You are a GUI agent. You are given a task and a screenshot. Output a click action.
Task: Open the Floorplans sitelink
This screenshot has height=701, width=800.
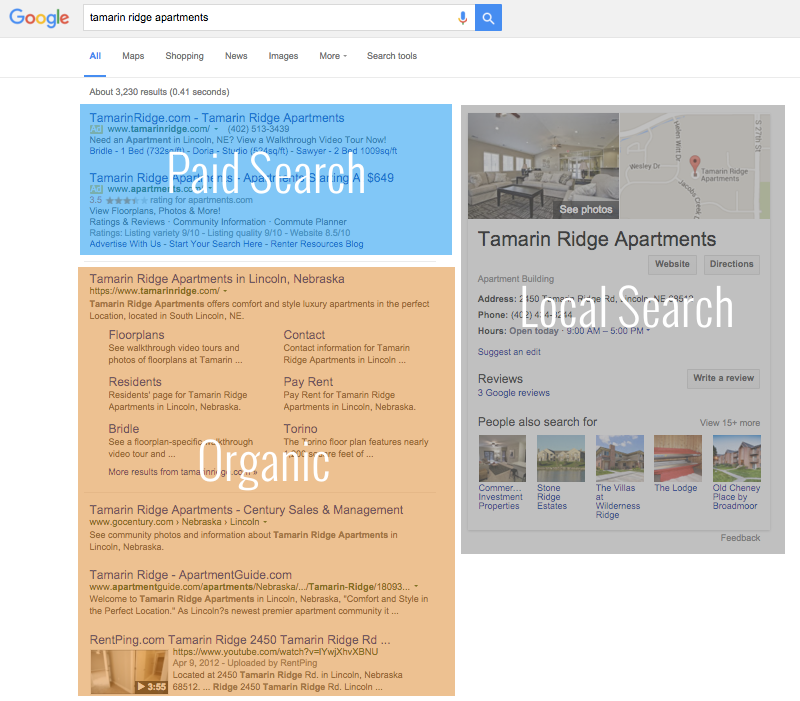[136, 335]
